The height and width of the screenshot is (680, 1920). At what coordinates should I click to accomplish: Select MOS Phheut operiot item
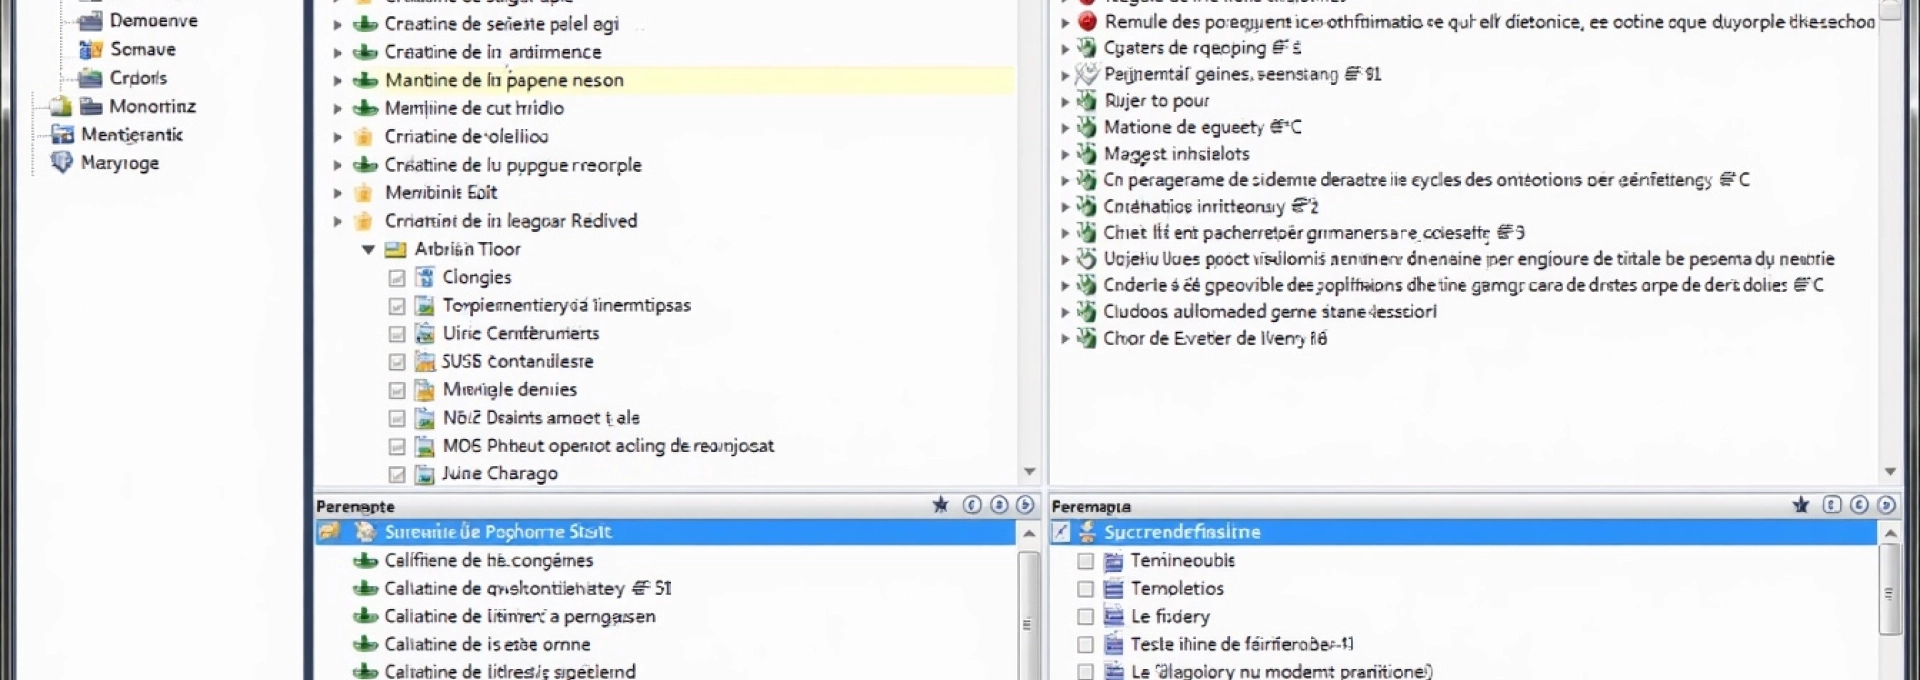(608, 446)
